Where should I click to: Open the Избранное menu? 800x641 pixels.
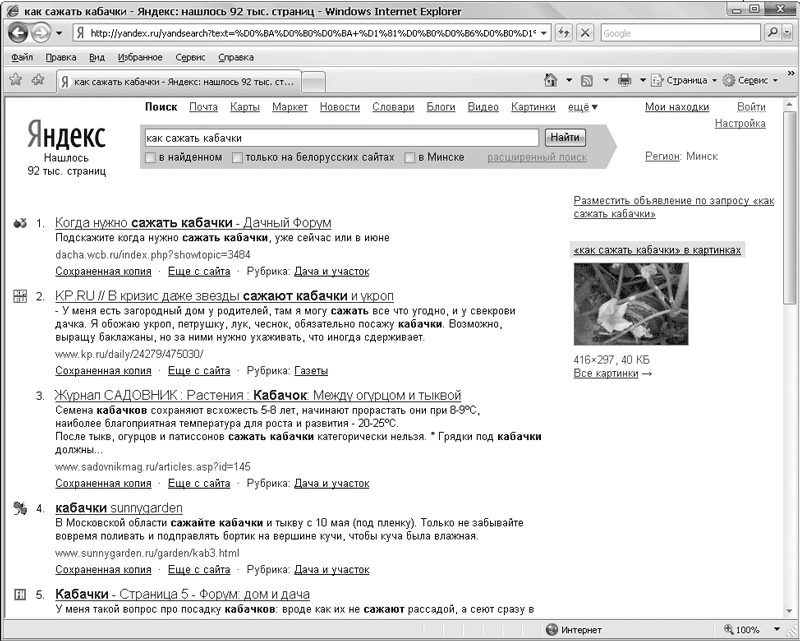[x=140, y=57]
